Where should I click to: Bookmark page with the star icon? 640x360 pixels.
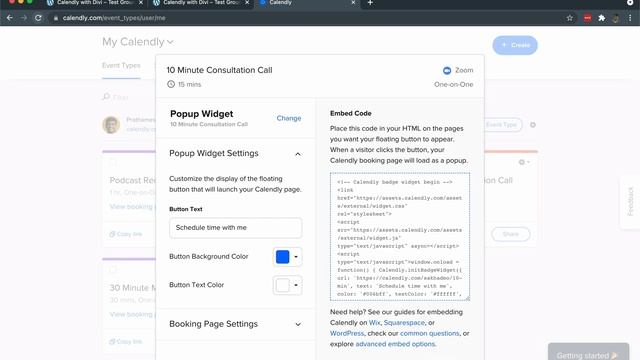click(x=570, y=18)
